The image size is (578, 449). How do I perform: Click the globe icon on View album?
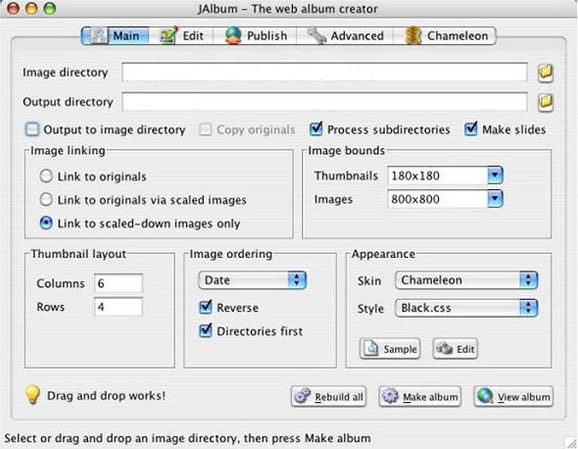[x=485, y=396]
